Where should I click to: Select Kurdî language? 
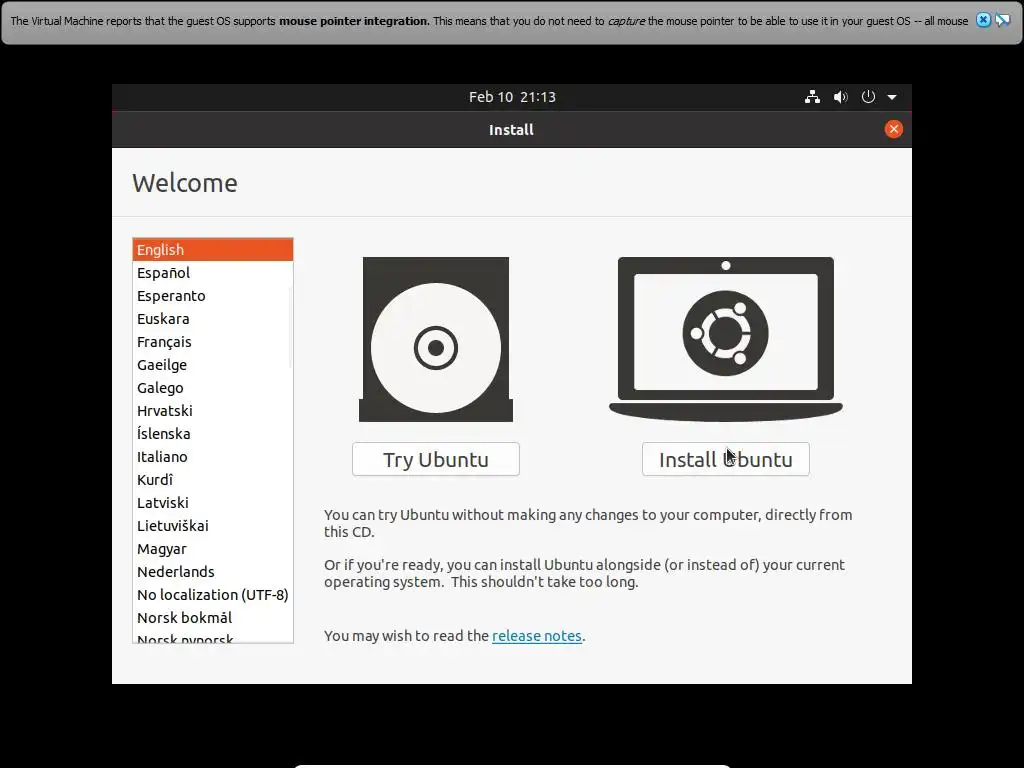[x=213, y=479]
